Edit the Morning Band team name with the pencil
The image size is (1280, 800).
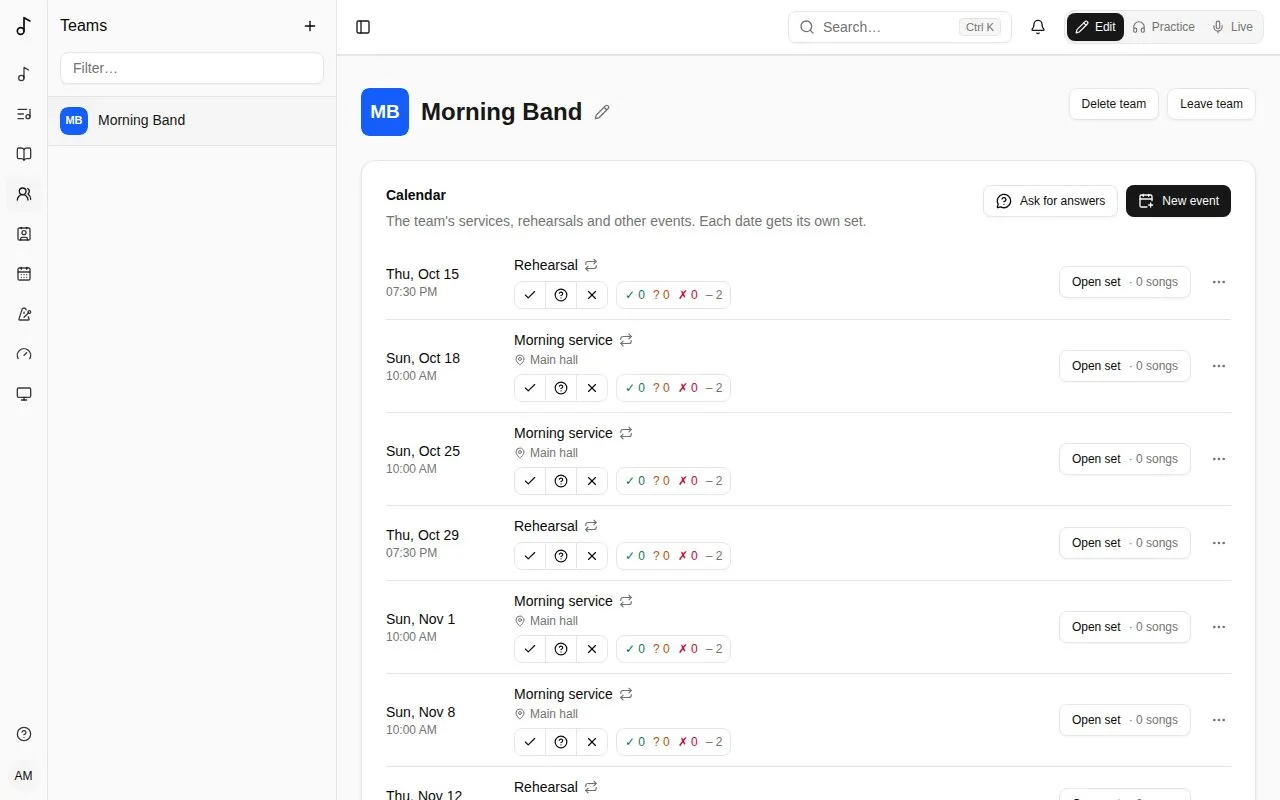coord(602,112)
